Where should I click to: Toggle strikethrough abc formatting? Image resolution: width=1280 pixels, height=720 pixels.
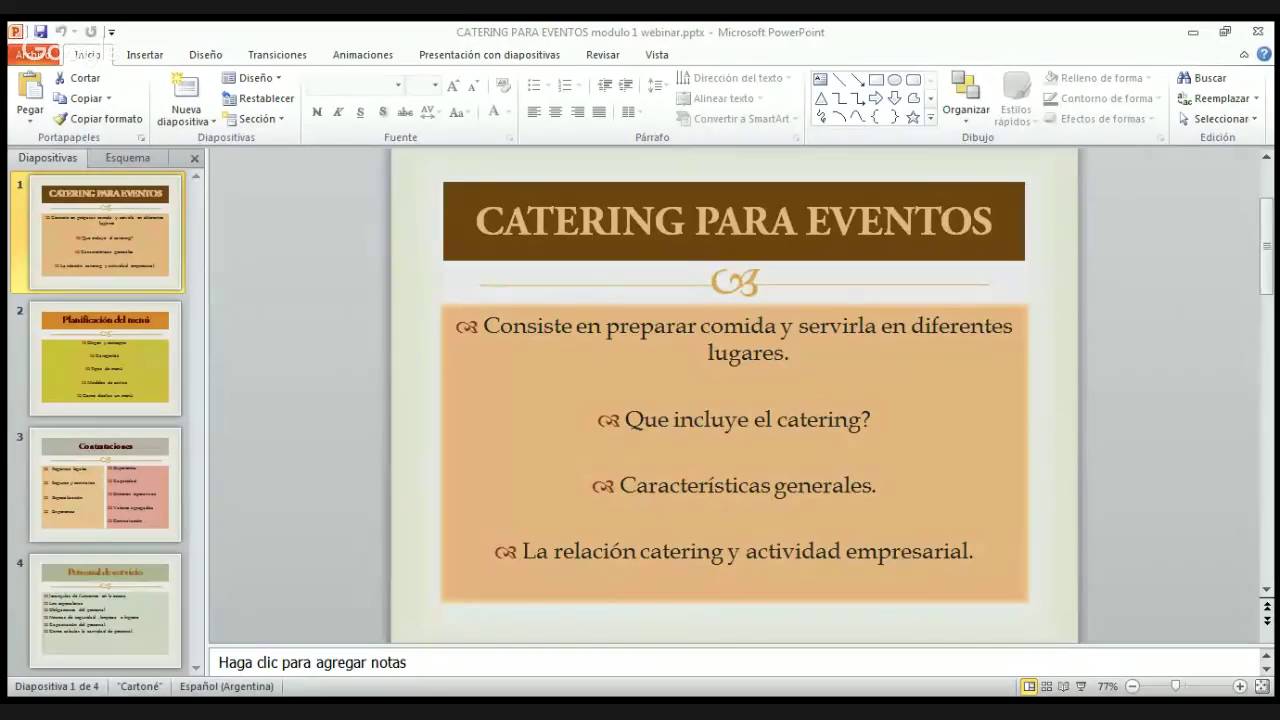point(405,112)
